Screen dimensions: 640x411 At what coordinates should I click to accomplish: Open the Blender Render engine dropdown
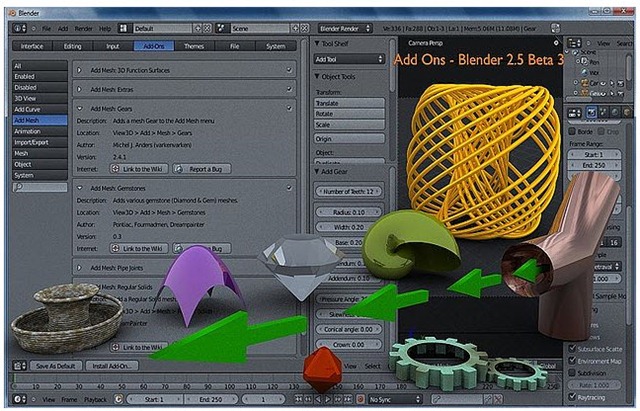coord(345,29)
